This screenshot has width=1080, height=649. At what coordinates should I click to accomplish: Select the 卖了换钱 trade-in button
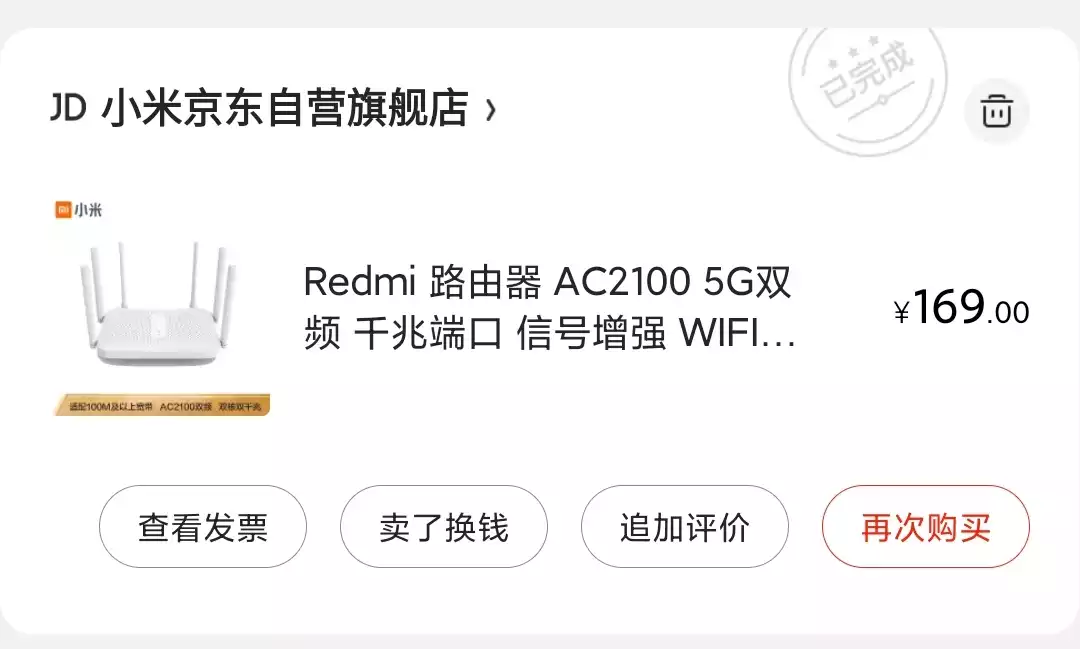tap(444, 527)
